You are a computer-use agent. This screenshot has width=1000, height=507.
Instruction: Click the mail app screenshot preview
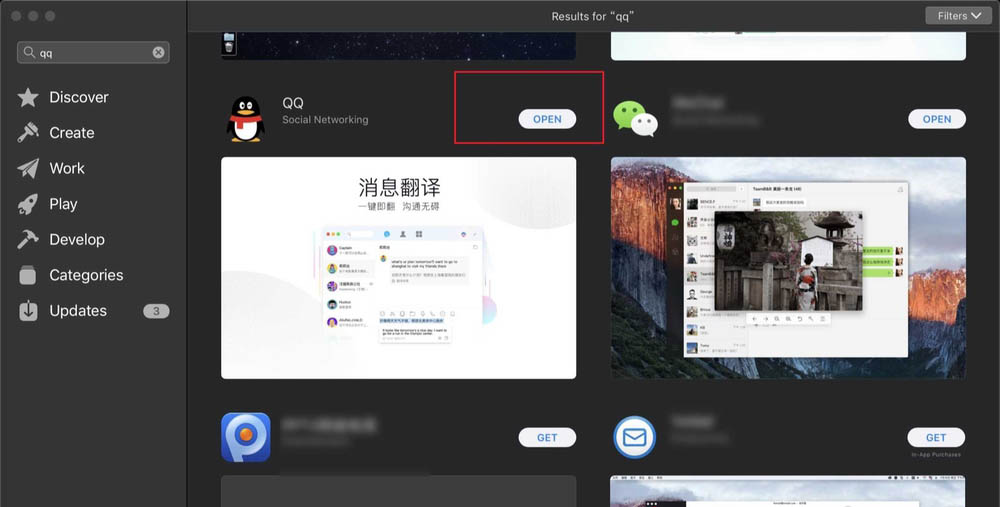[x=788, y=491]
